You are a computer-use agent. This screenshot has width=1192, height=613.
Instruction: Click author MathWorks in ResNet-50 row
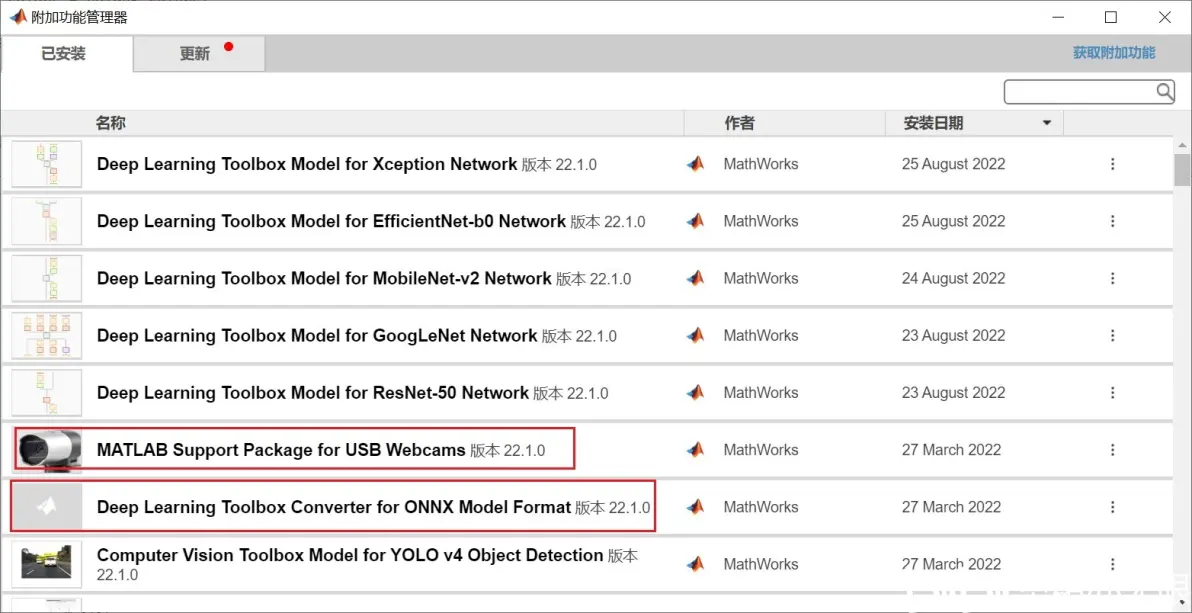[x=760, y=392]
